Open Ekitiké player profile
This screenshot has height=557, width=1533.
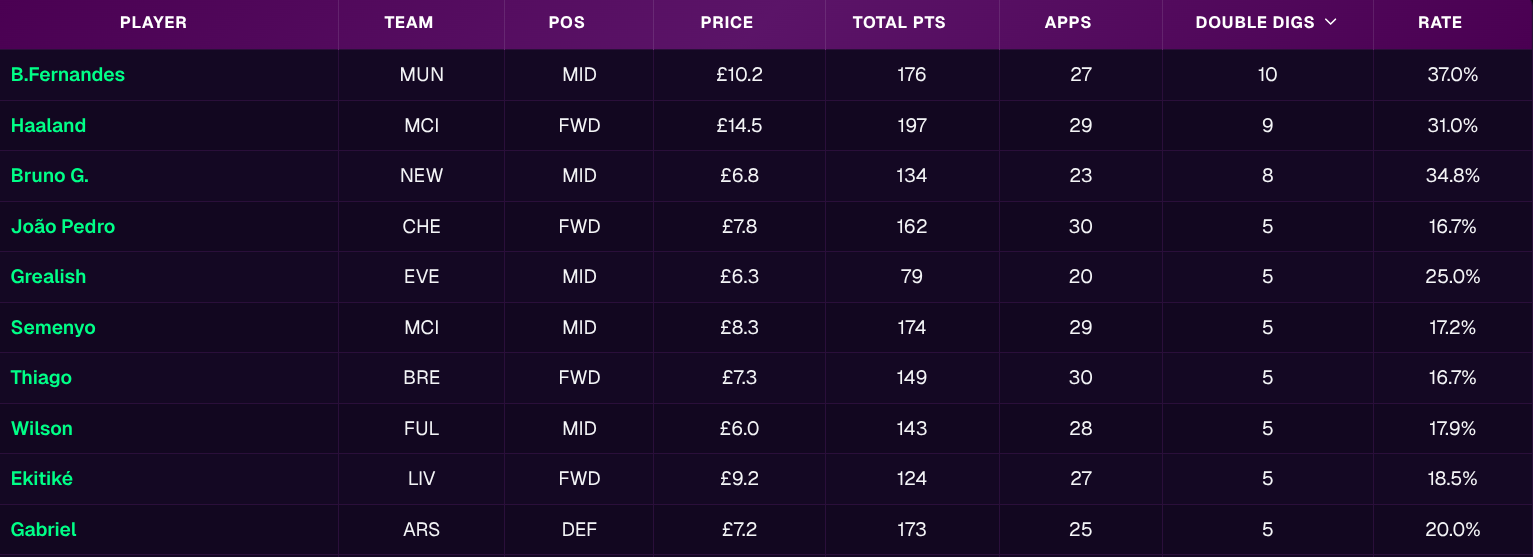coord(42,479)
